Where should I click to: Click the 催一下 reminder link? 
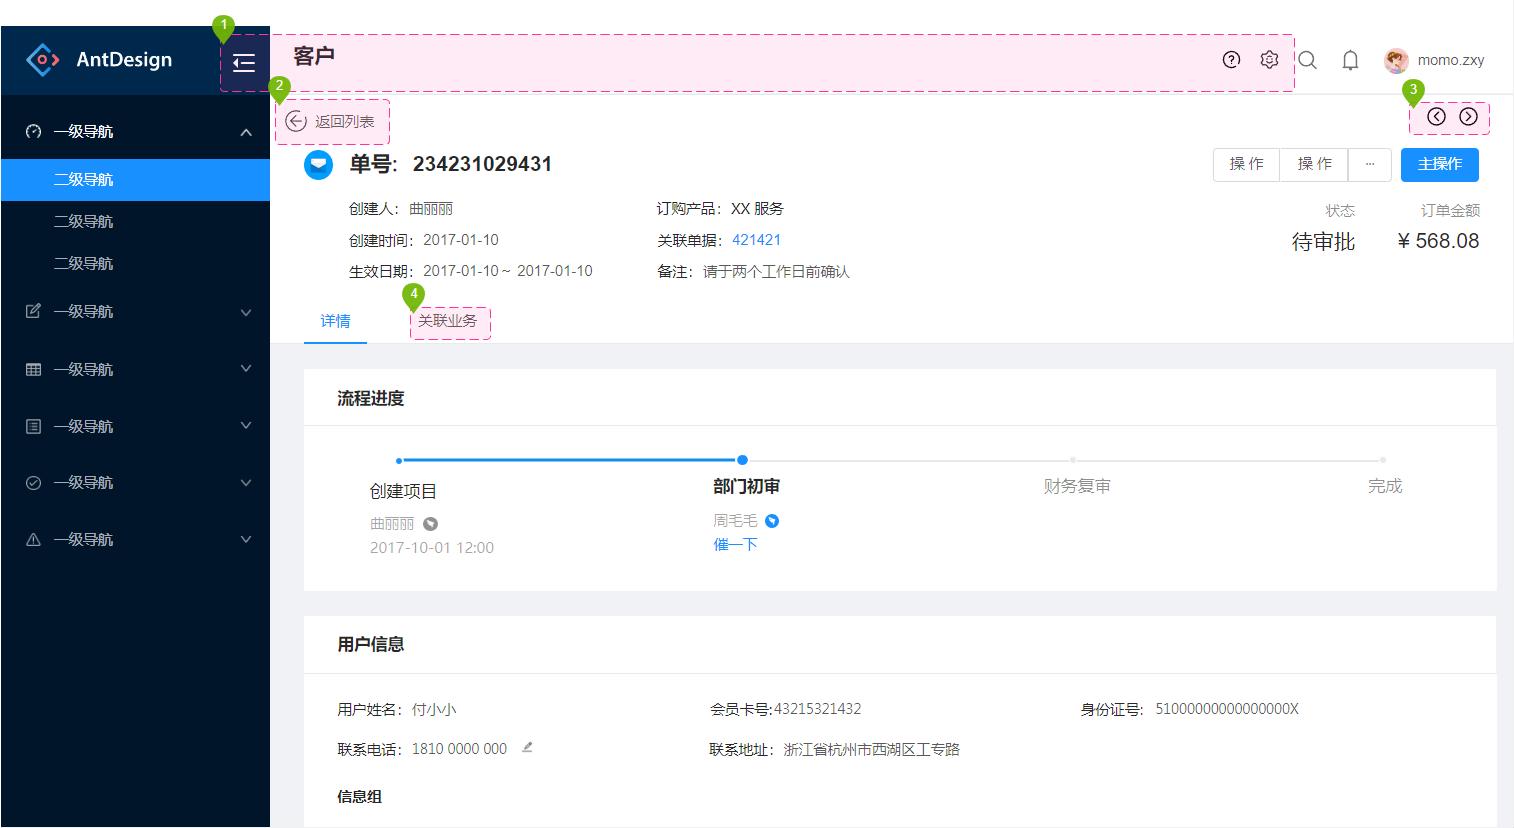[x=734, y=544]
